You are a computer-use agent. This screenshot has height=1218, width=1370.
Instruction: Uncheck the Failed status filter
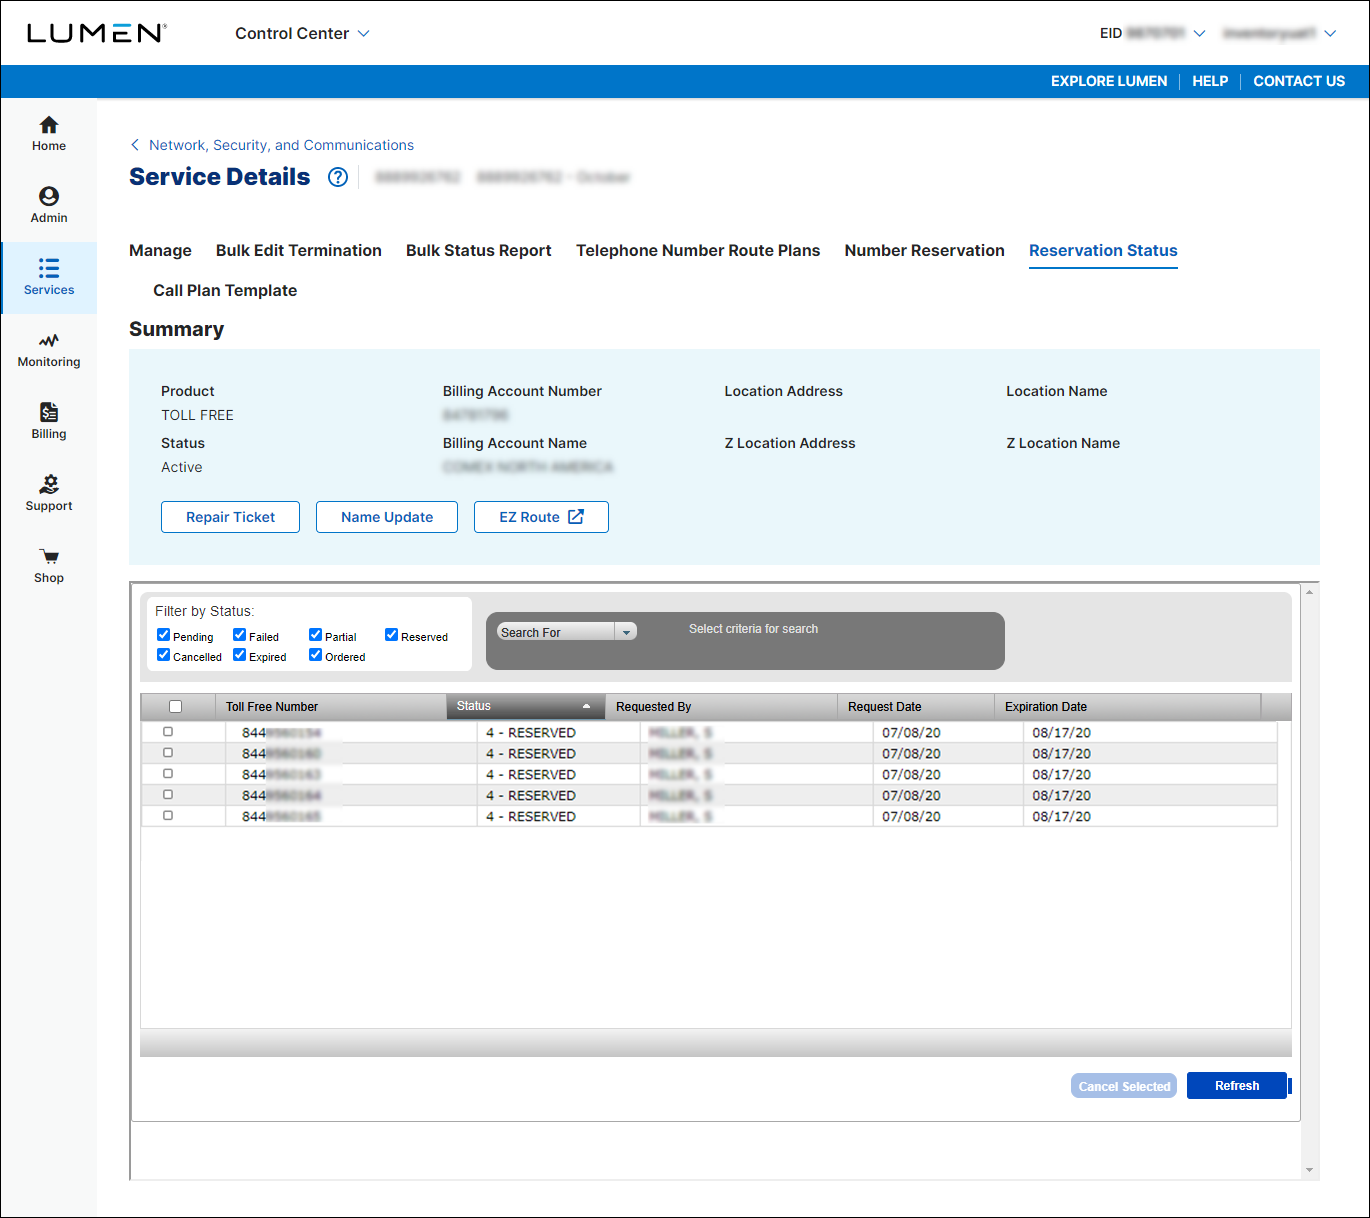(239, 635)
